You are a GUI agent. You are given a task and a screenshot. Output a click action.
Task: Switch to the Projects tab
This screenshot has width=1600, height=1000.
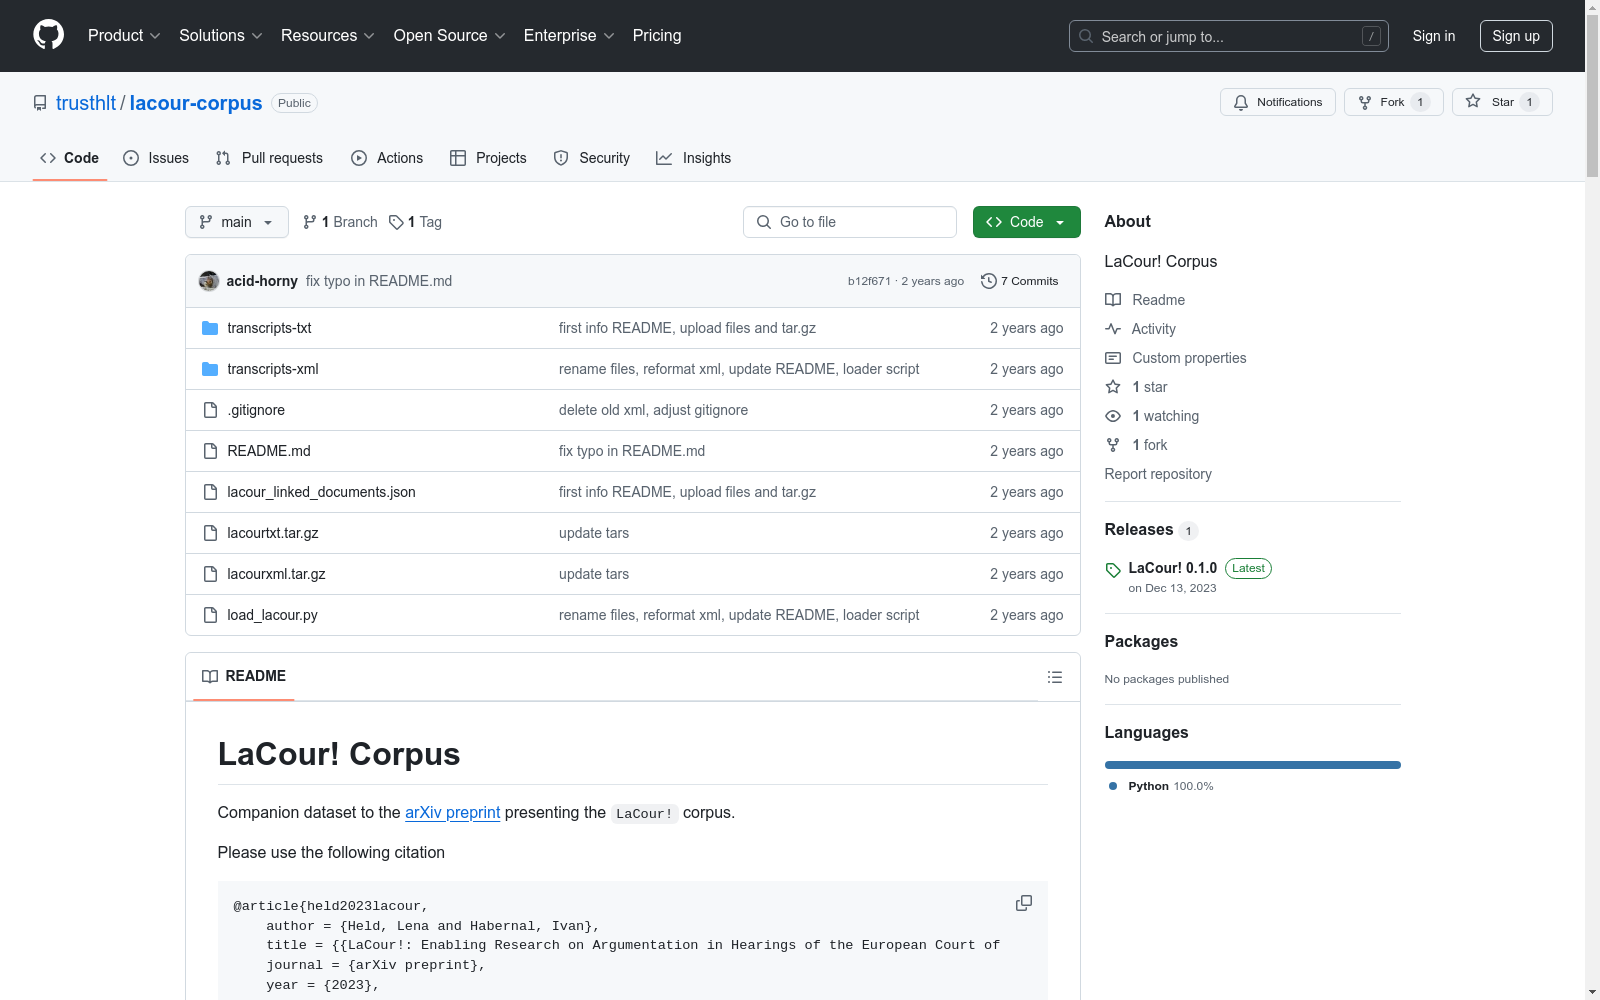pos(488,158)
